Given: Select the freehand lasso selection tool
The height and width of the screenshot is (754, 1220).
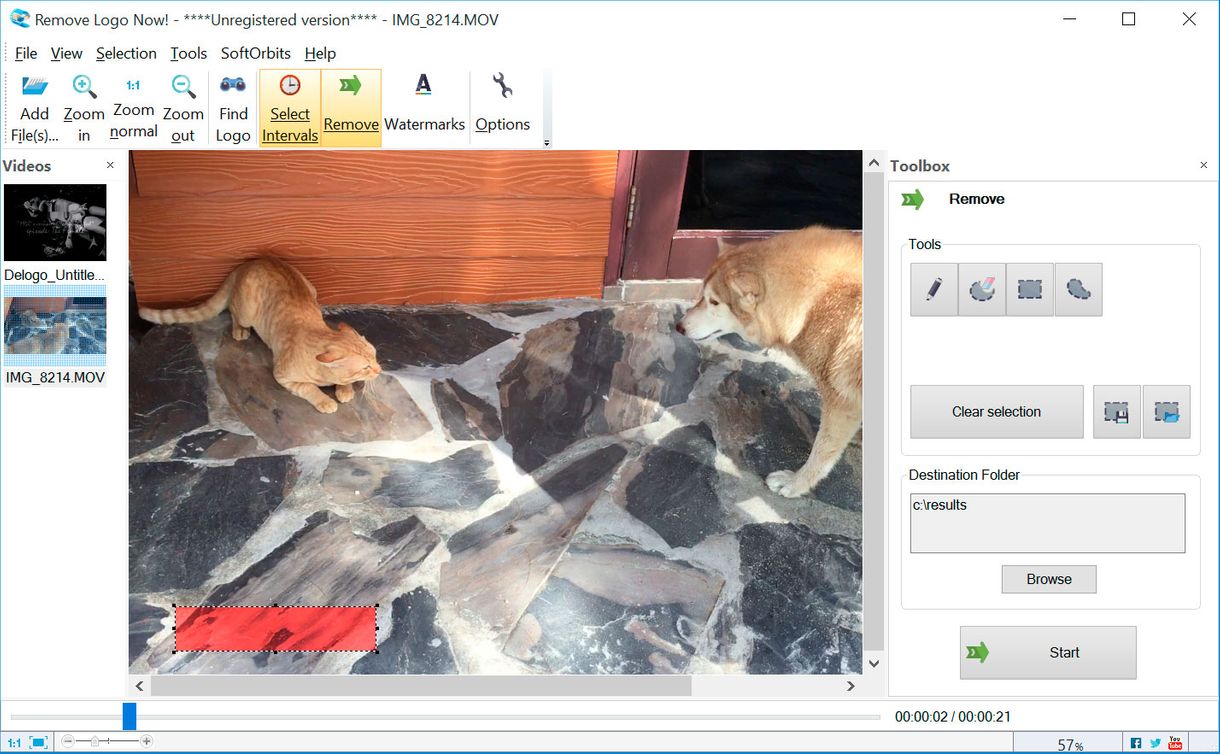Looking at the screenshot, I should [x=1078, y=289].
